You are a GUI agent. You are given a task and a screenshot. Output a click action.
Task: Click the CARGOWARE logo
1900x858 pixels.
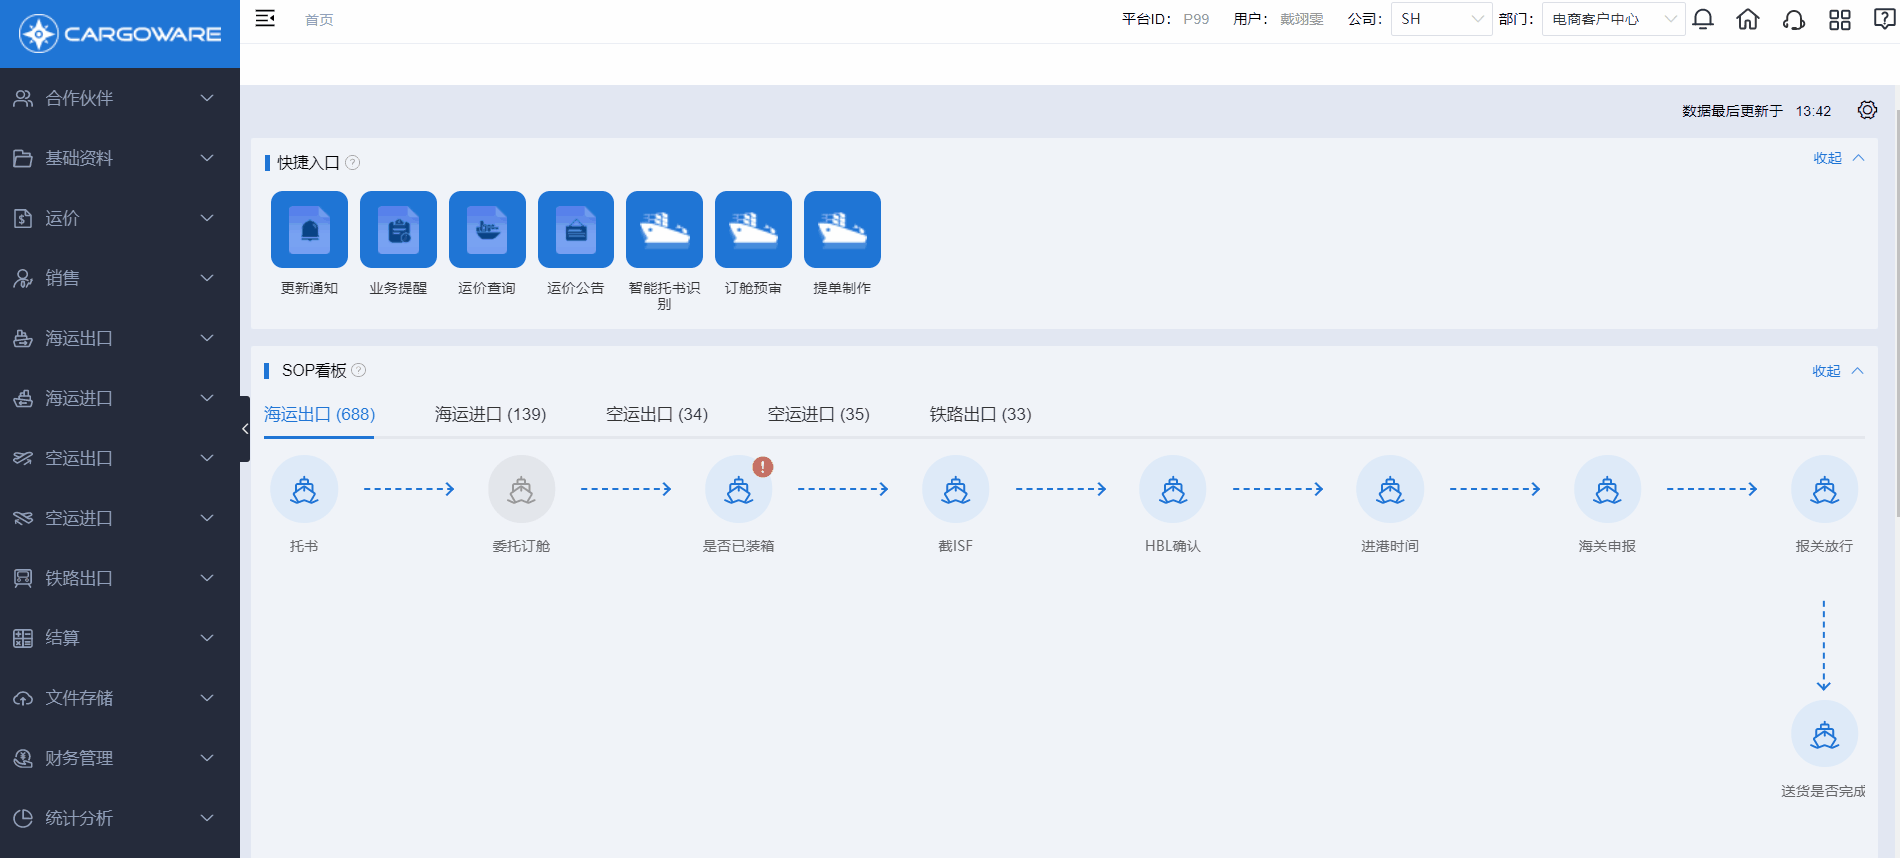pyautogui.click(x=120, y=34)
